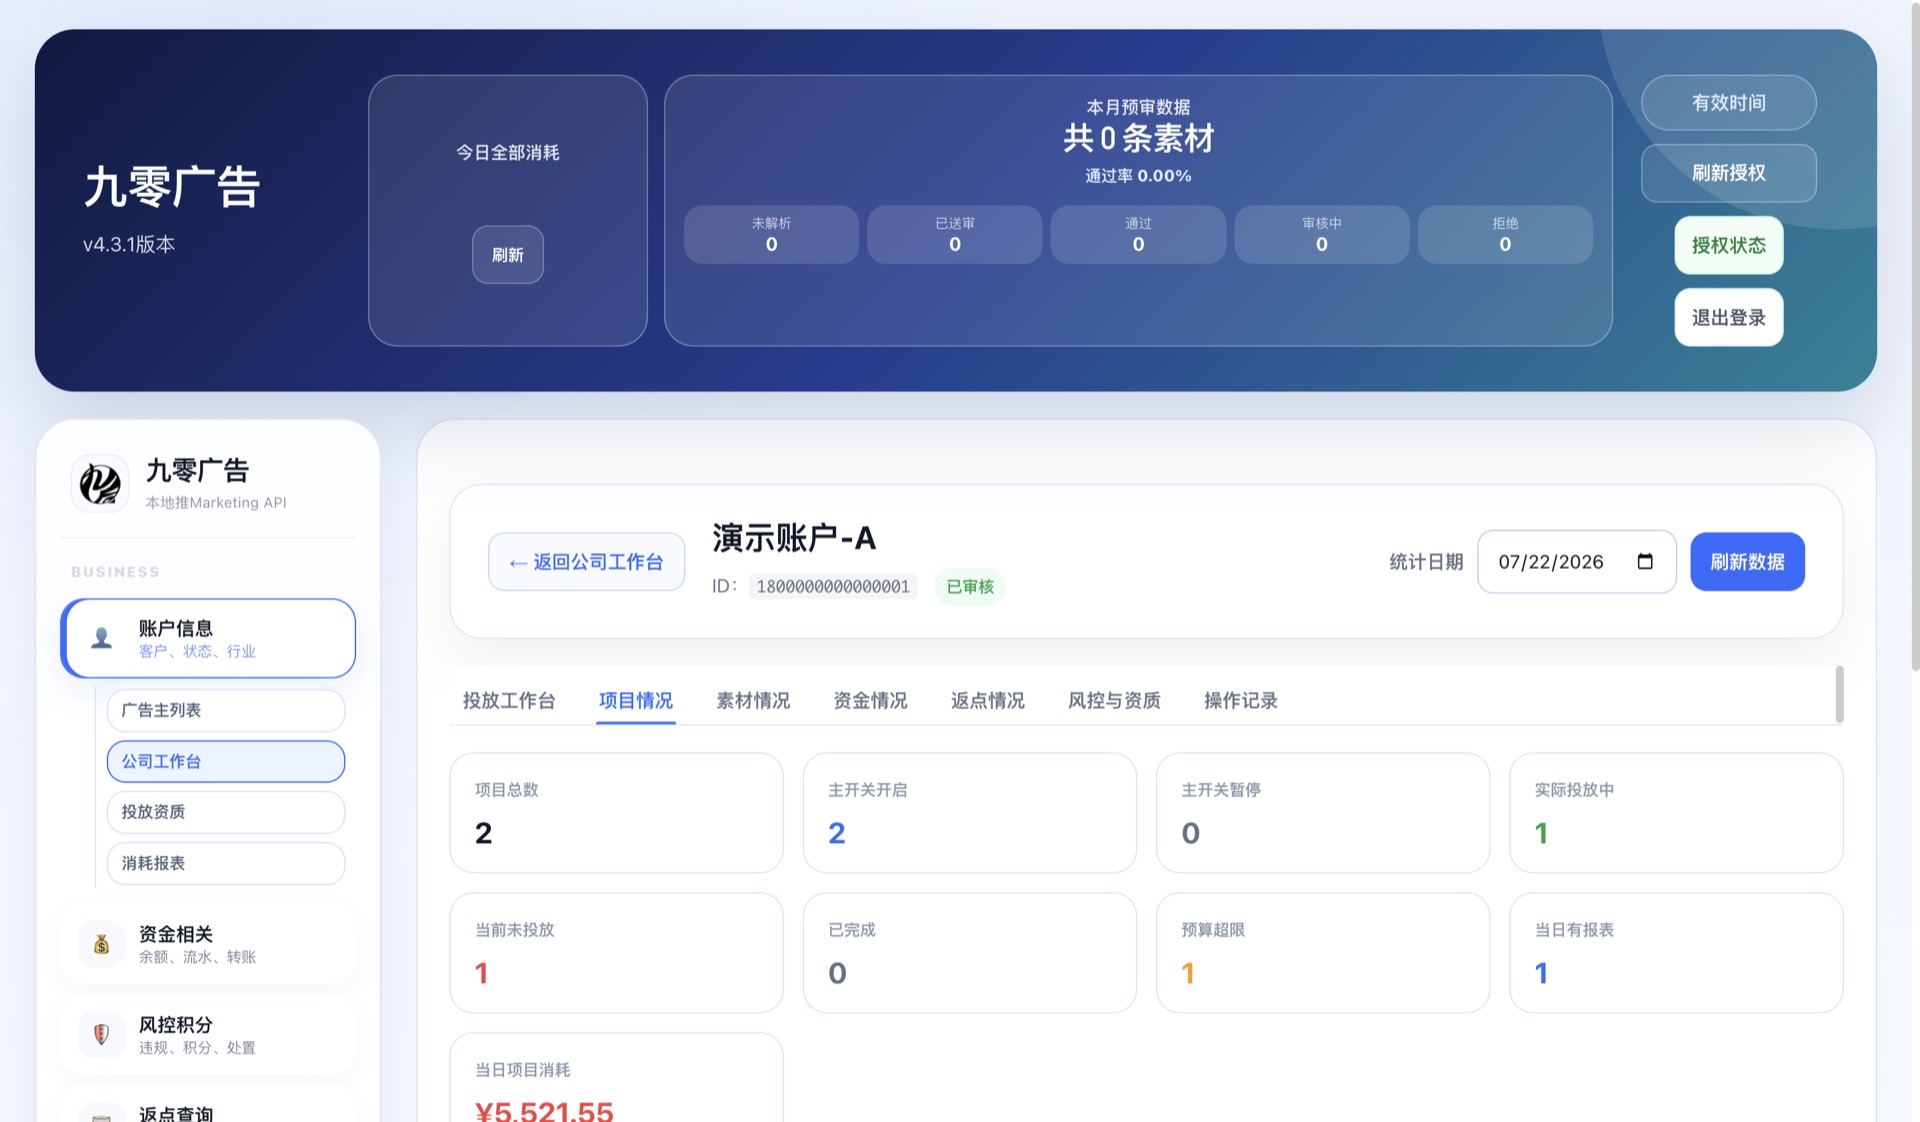Screen dimensions: 1920x1122
Task: Go back via 返回公司工作台 button
Action: 586,562
